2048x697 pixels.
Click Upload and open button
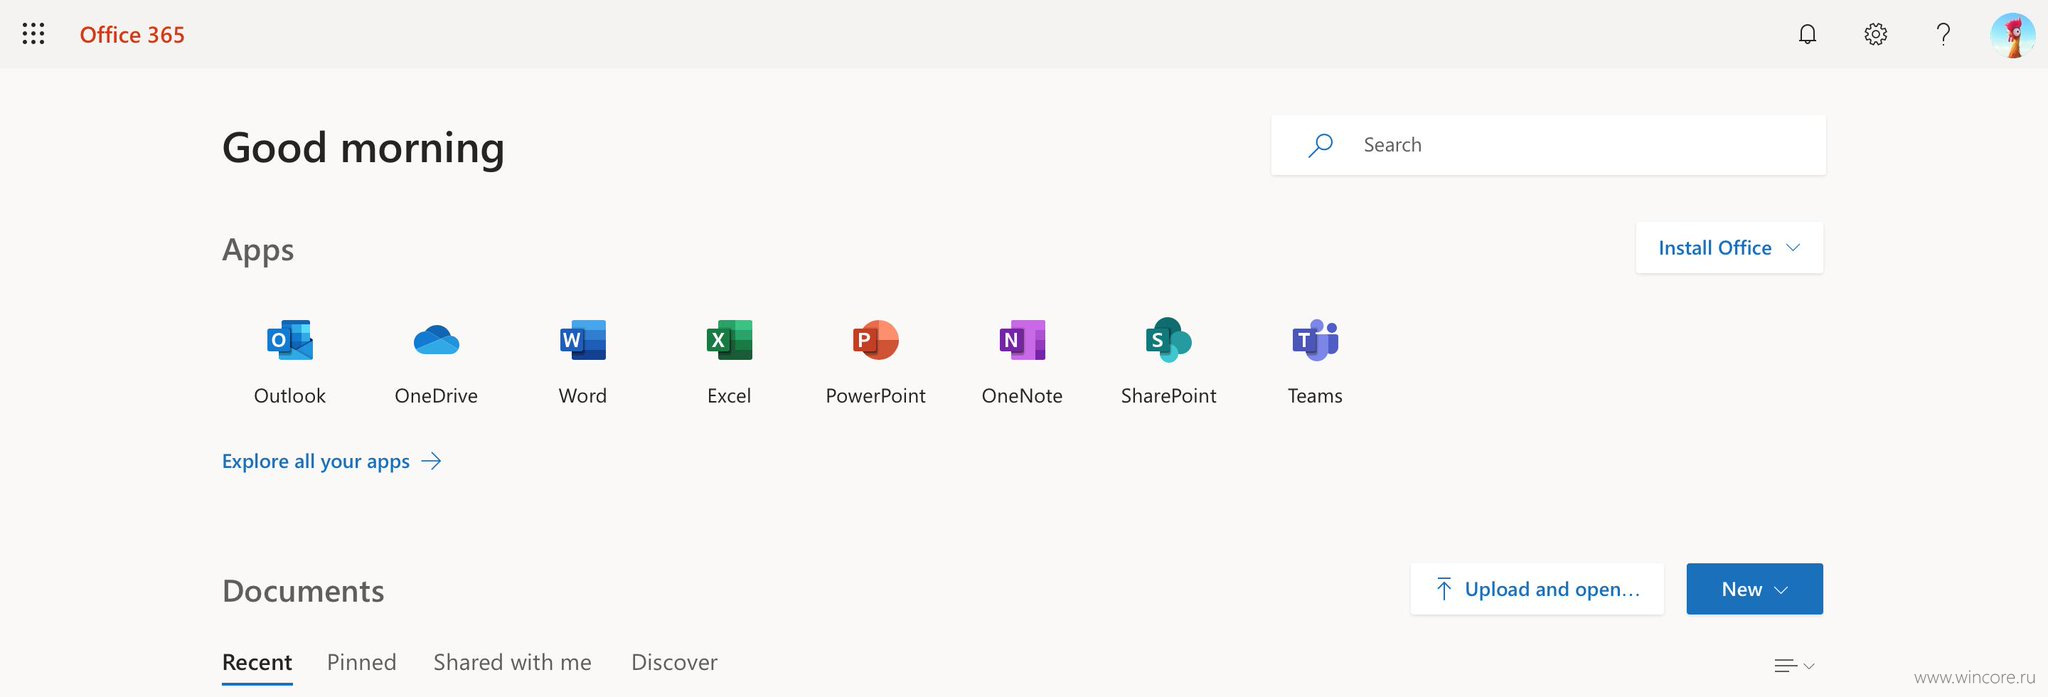pos(1537,589)
